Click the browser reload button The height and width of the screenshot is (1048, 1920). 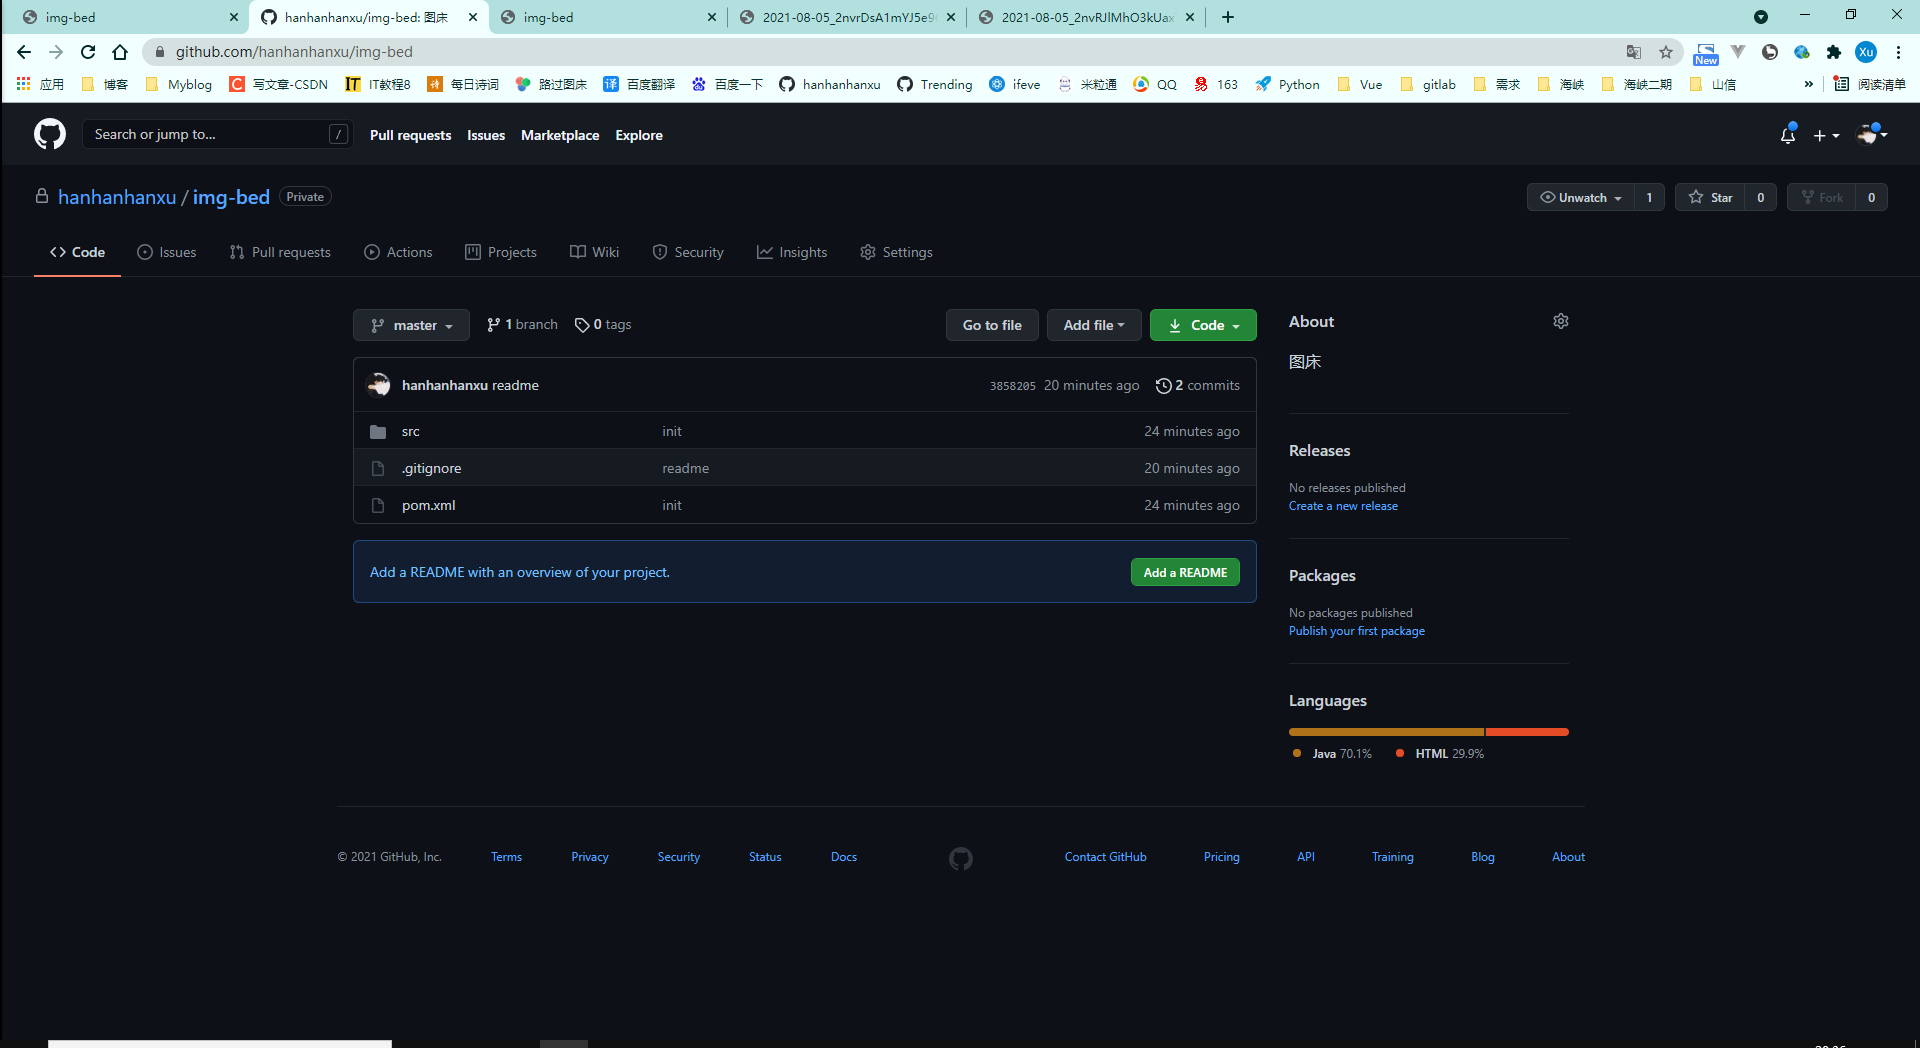[x=88, y=52]
